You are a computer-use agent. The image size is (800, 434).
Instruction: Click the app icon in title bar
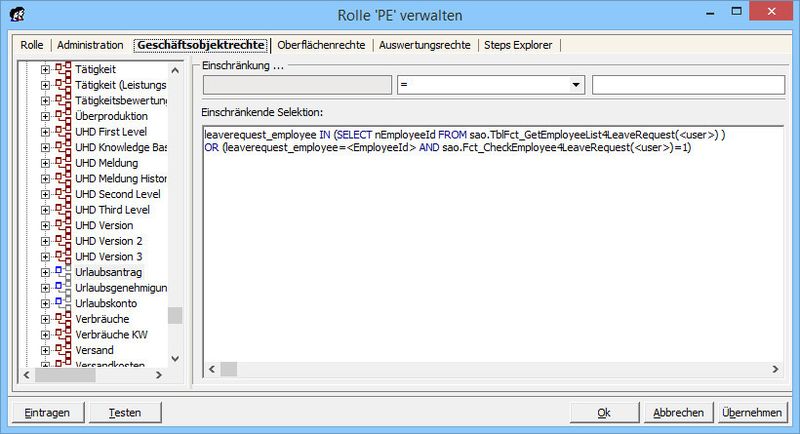click(x=17, y=14)
